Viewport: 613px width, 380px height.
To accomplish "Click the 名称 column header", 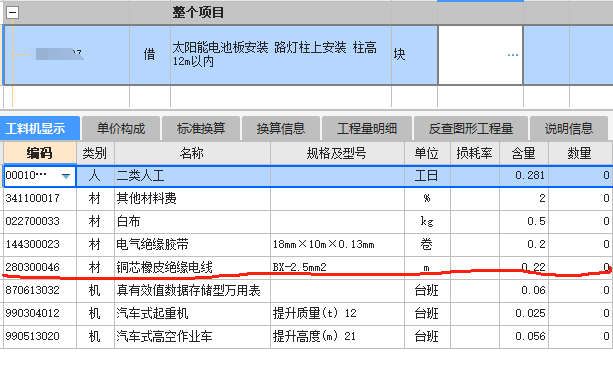I will click(192, 153).
